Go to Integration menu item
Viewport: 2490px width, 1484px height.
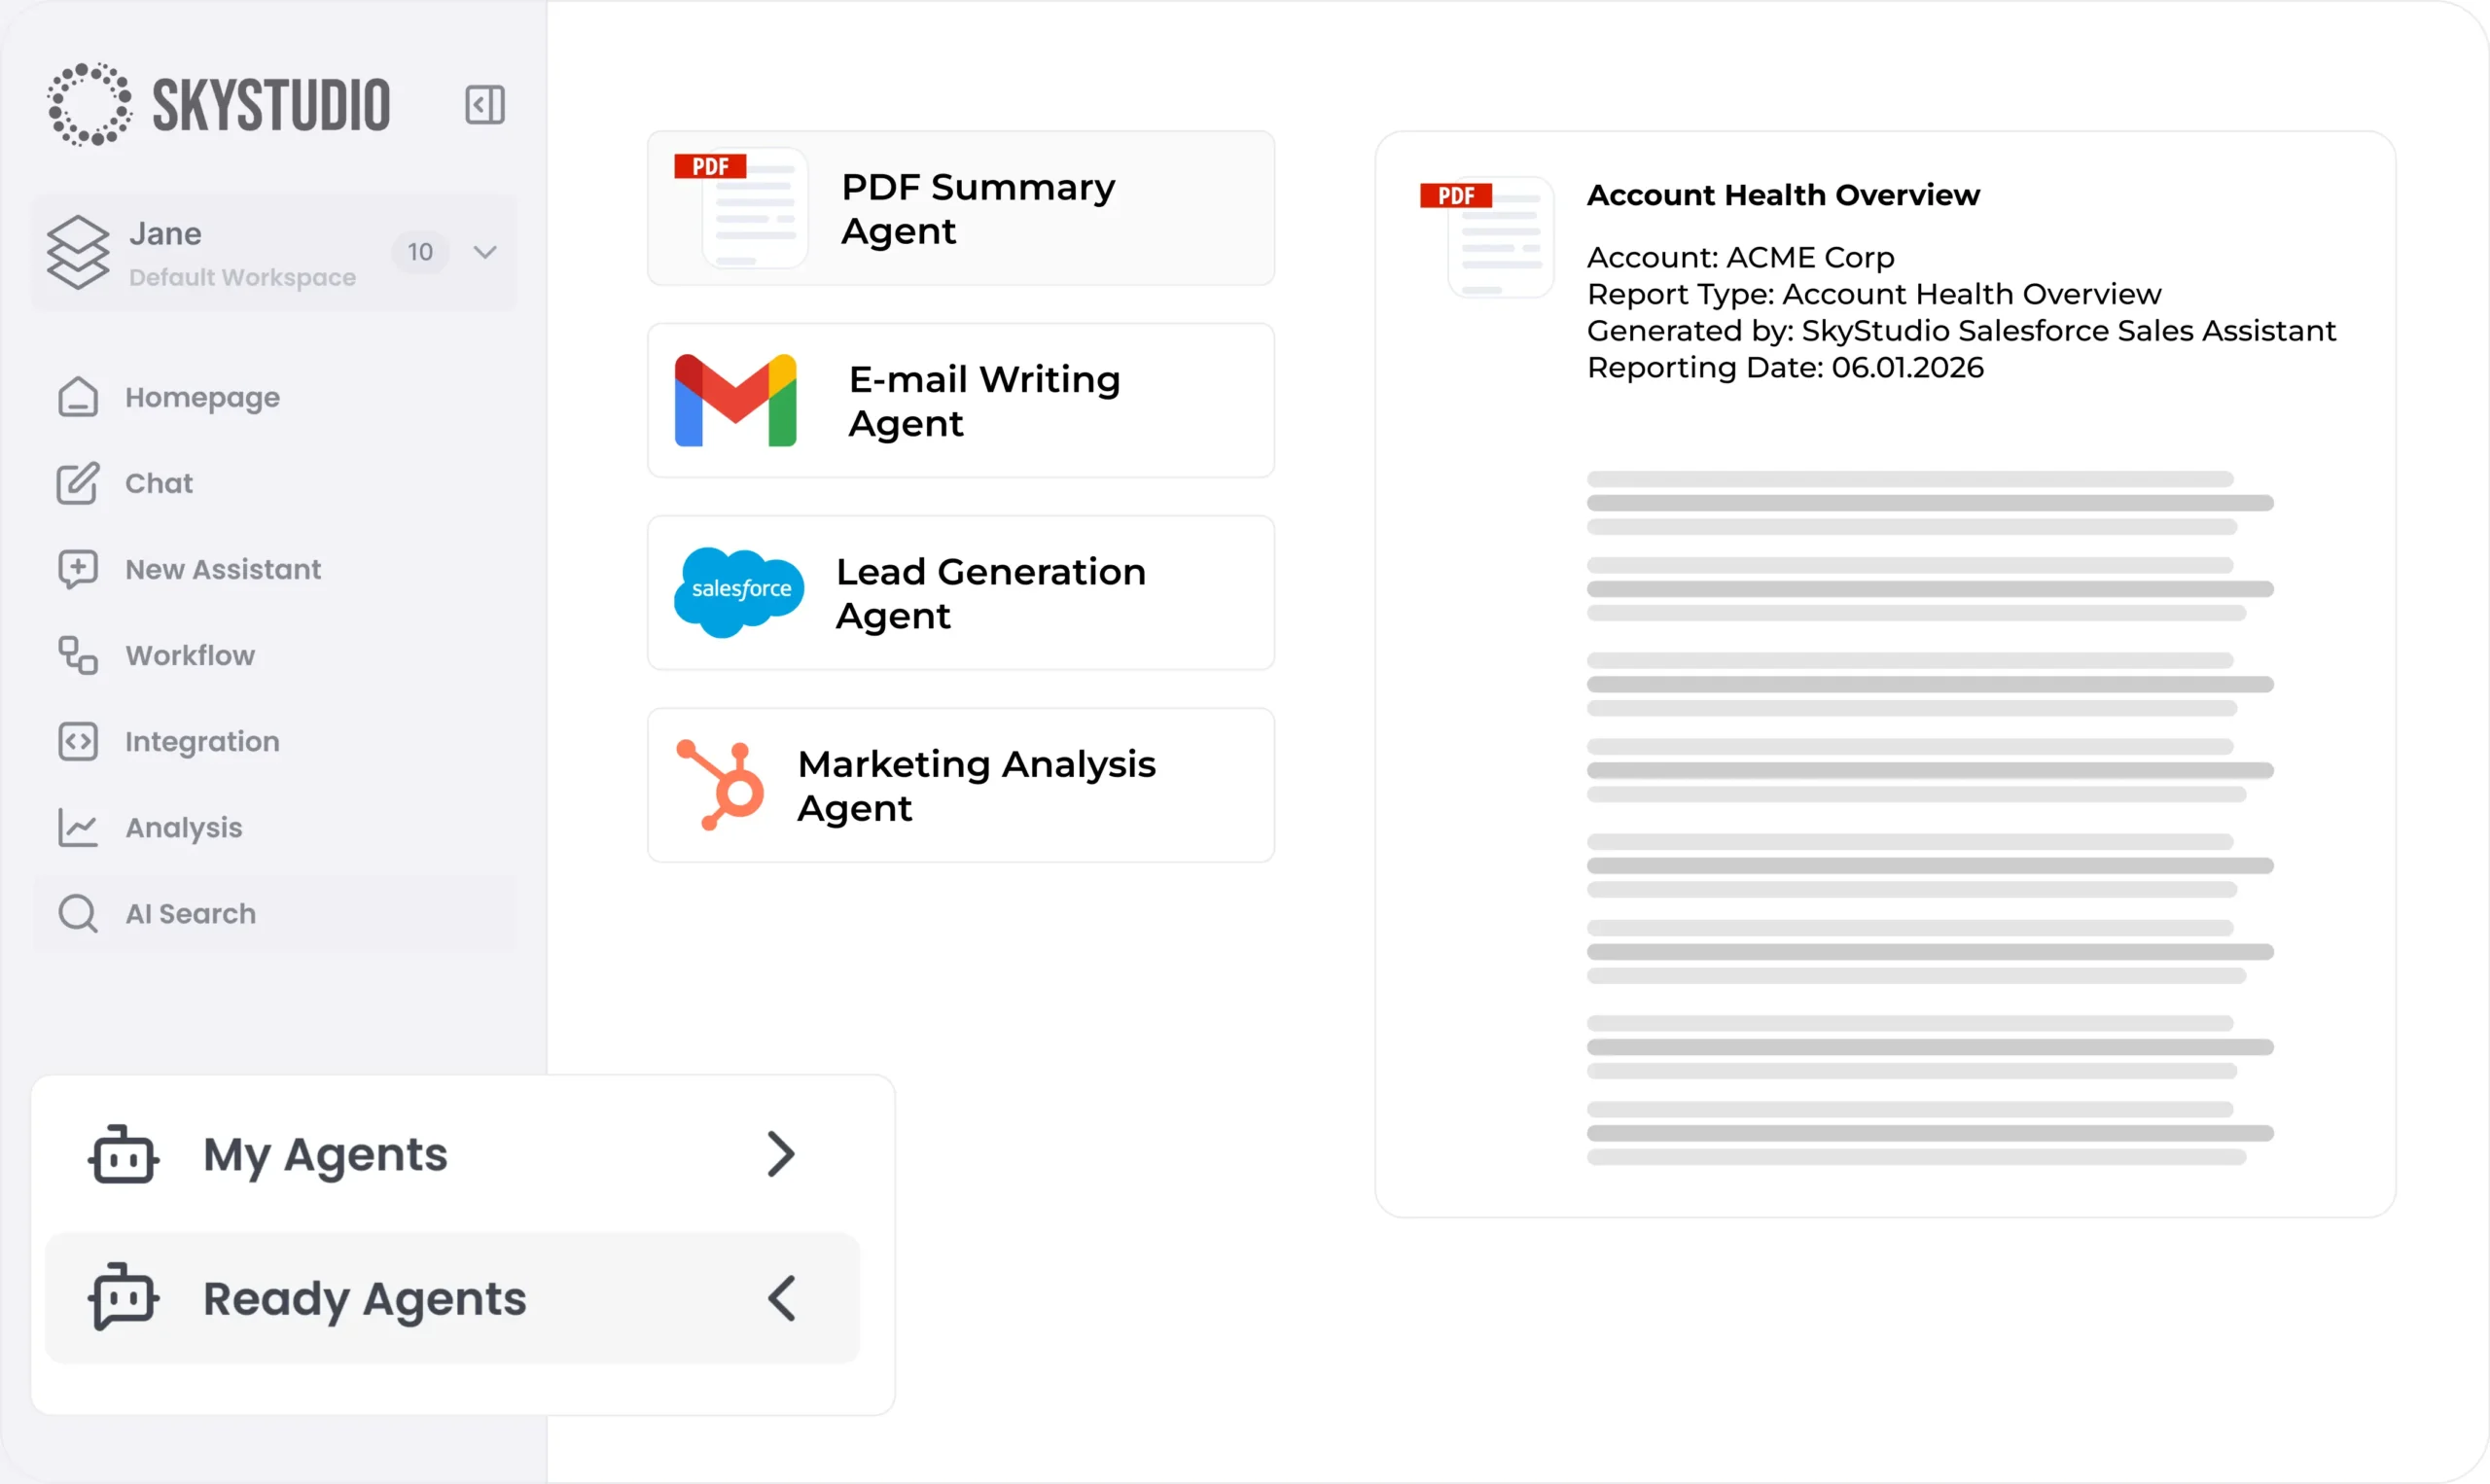(202, 741)
